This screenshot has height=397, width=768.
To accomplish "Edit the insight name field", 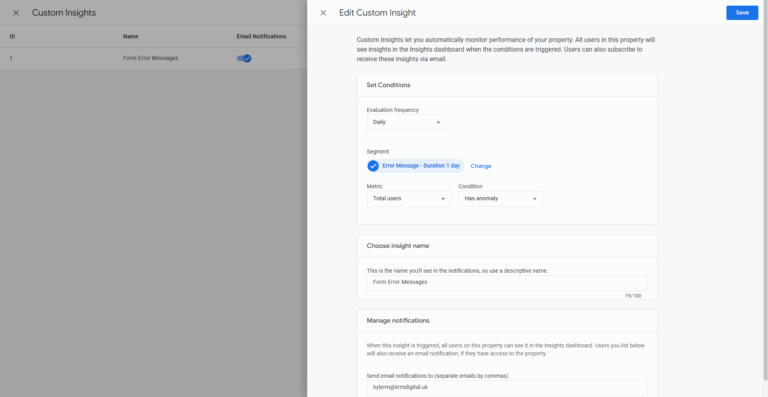I will tap(507, 282).
